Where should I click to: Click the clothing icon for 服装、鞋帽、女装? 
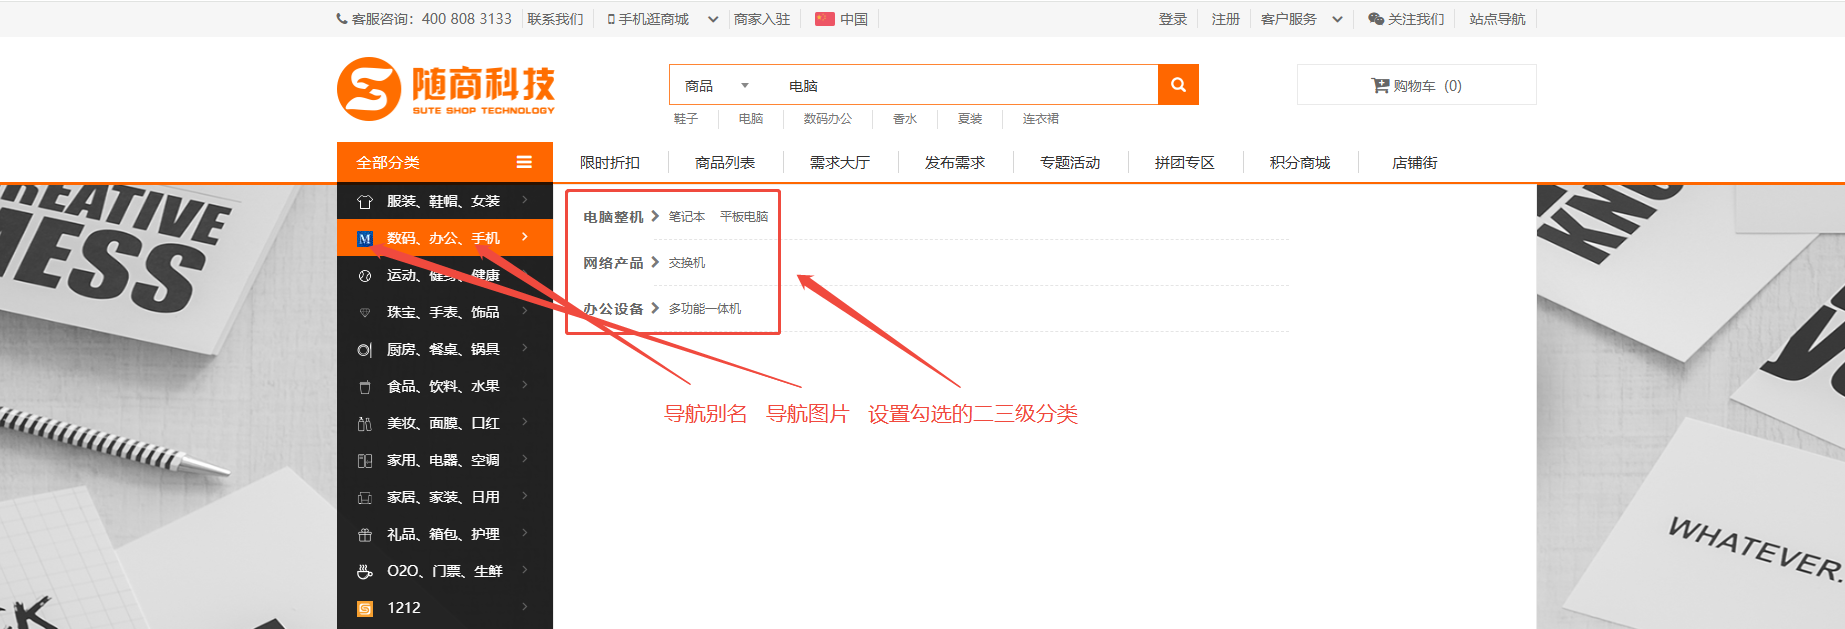pyautogui.click(x=365, y=202)
